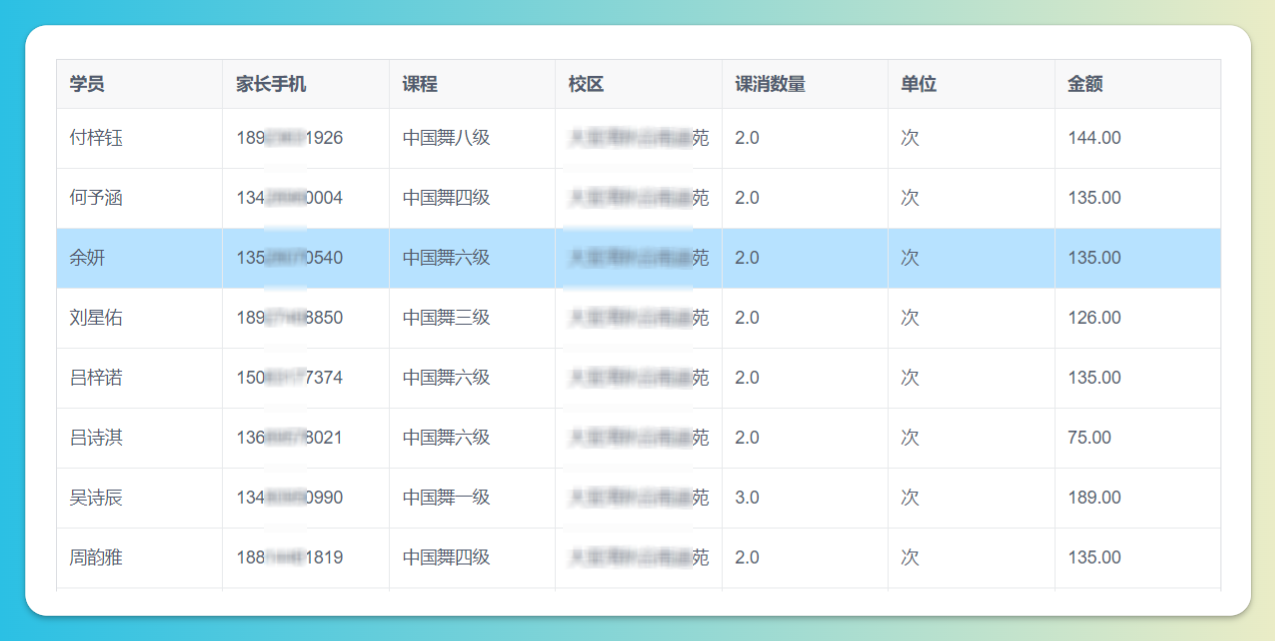Click 中国舞四级 in 何予涵's row

pos(447,198)
